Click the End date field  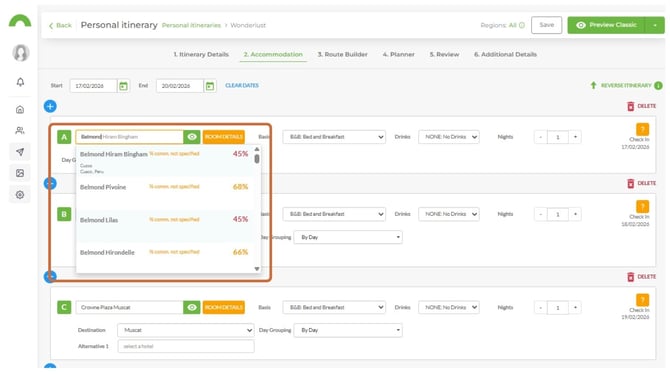pyautogui.click(x=179, y=86)
